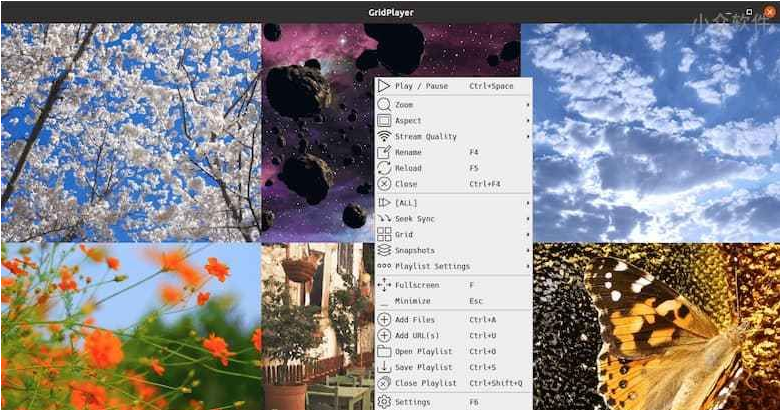Image resolution: width=780 pixels, height=410 pixels.
Task: Click the Save Playlist download icon
Action: tap(384, 367)
